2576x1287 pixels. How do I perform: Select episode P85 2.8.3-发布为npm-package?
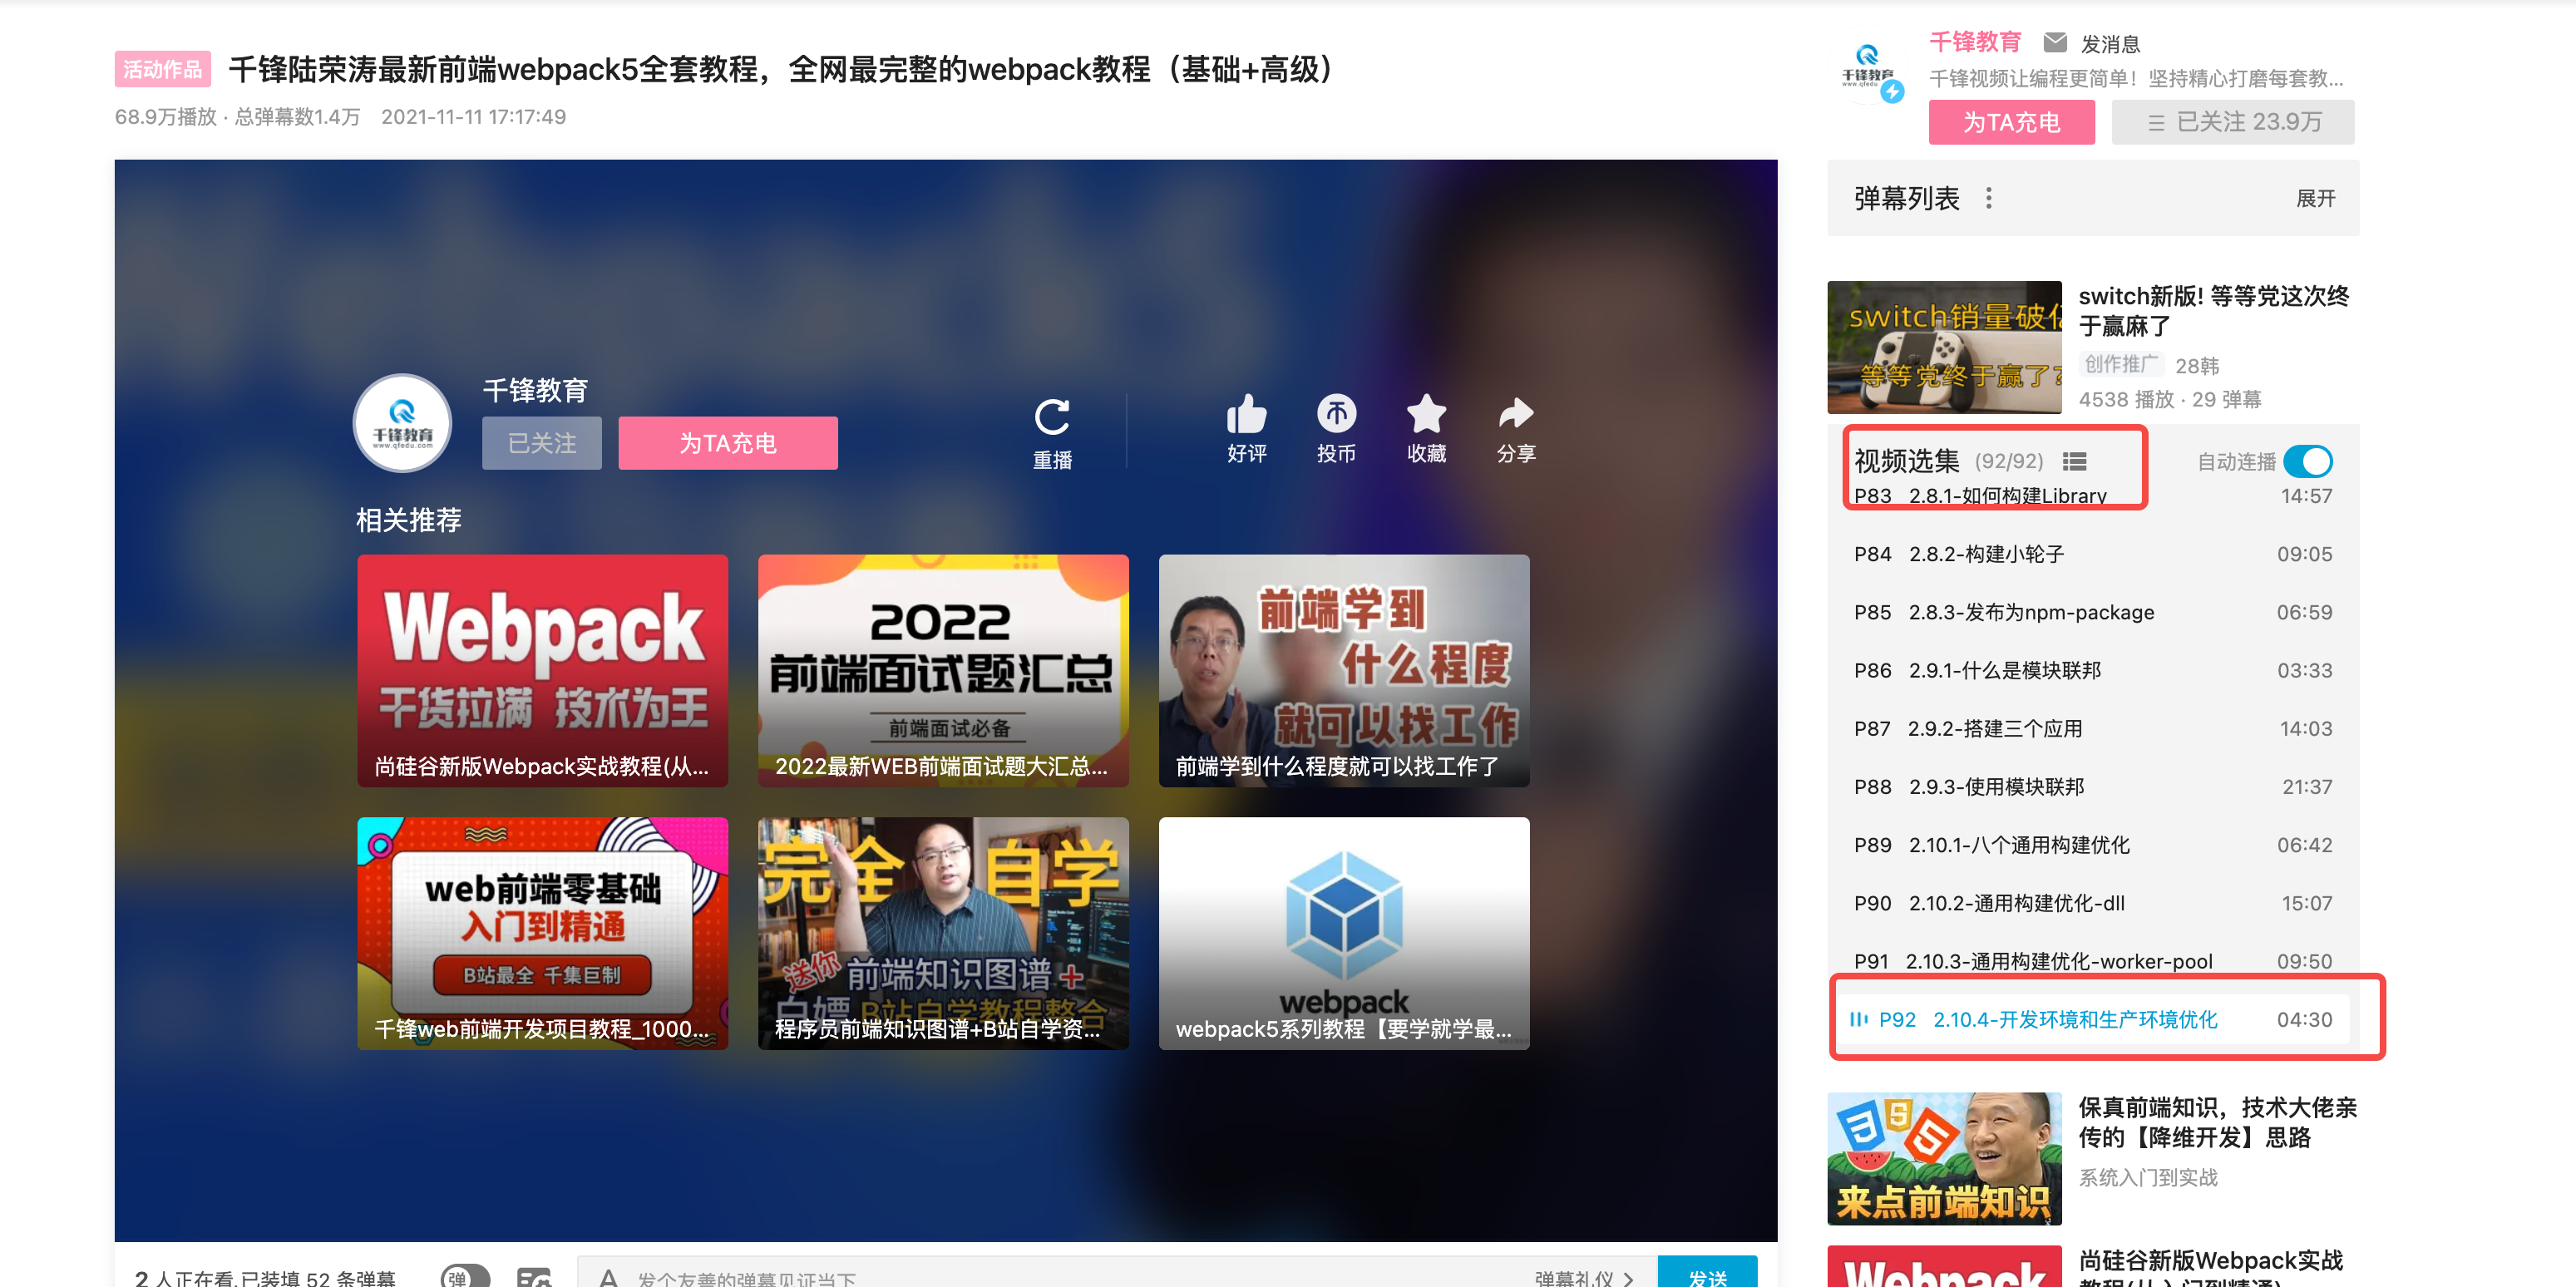pyautogui.click(x=2092, y=612)
